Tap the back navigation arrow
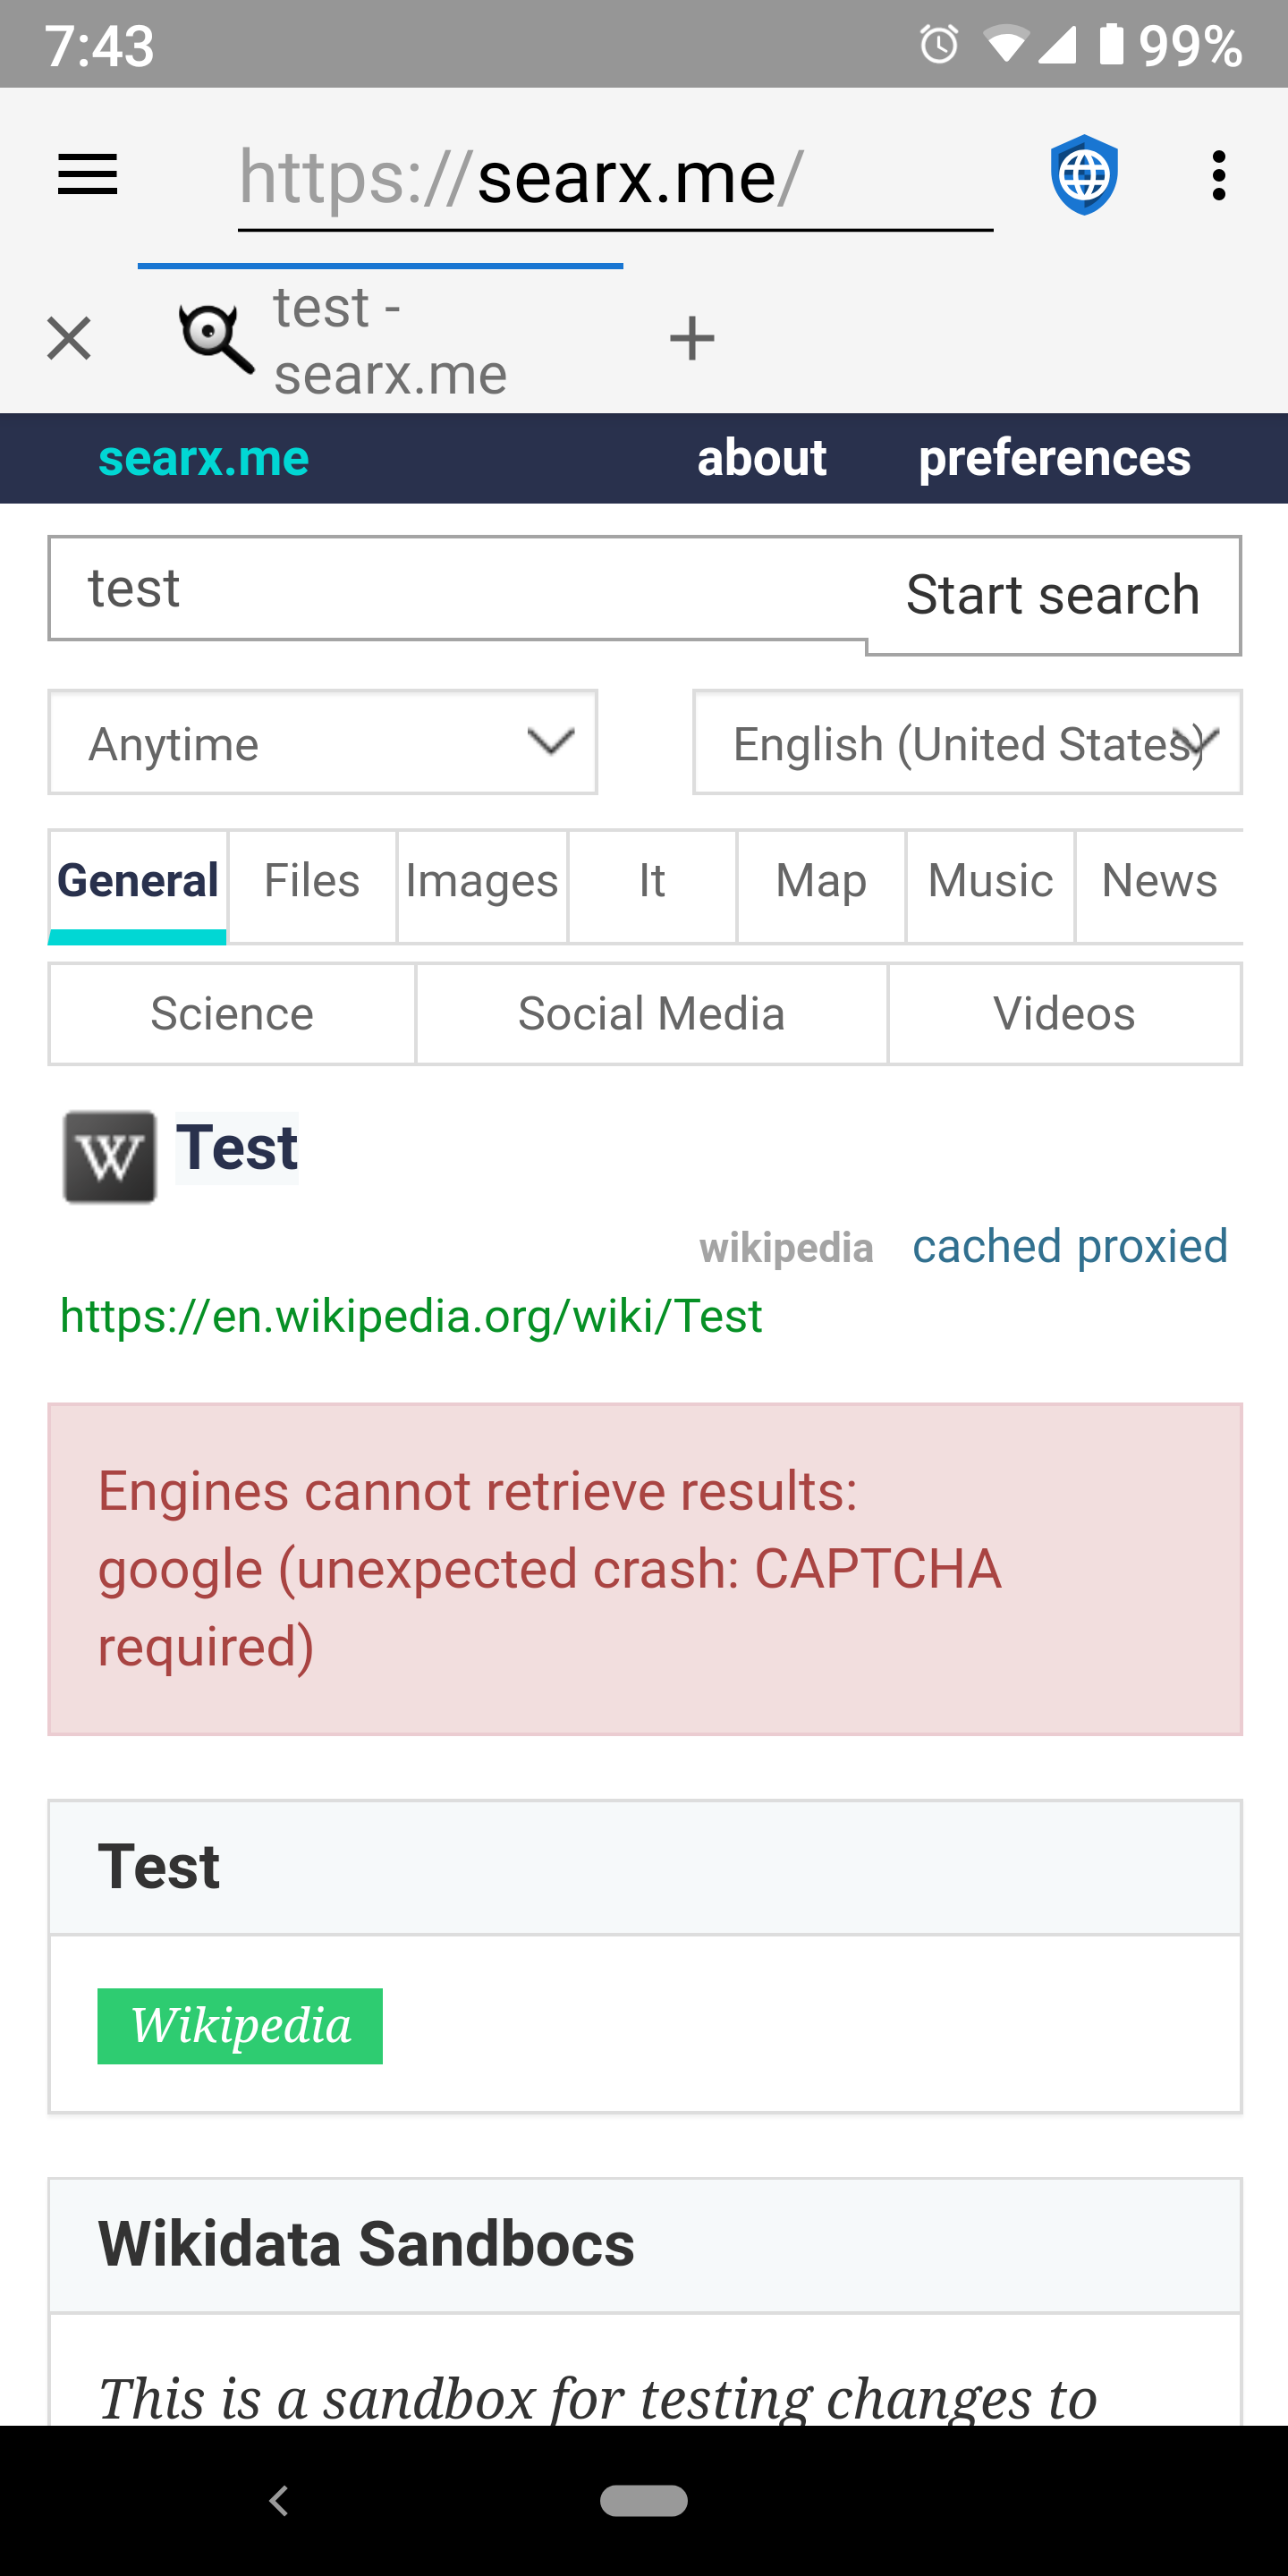Screen dimensions: 1288x2576 pos(279,2500)
